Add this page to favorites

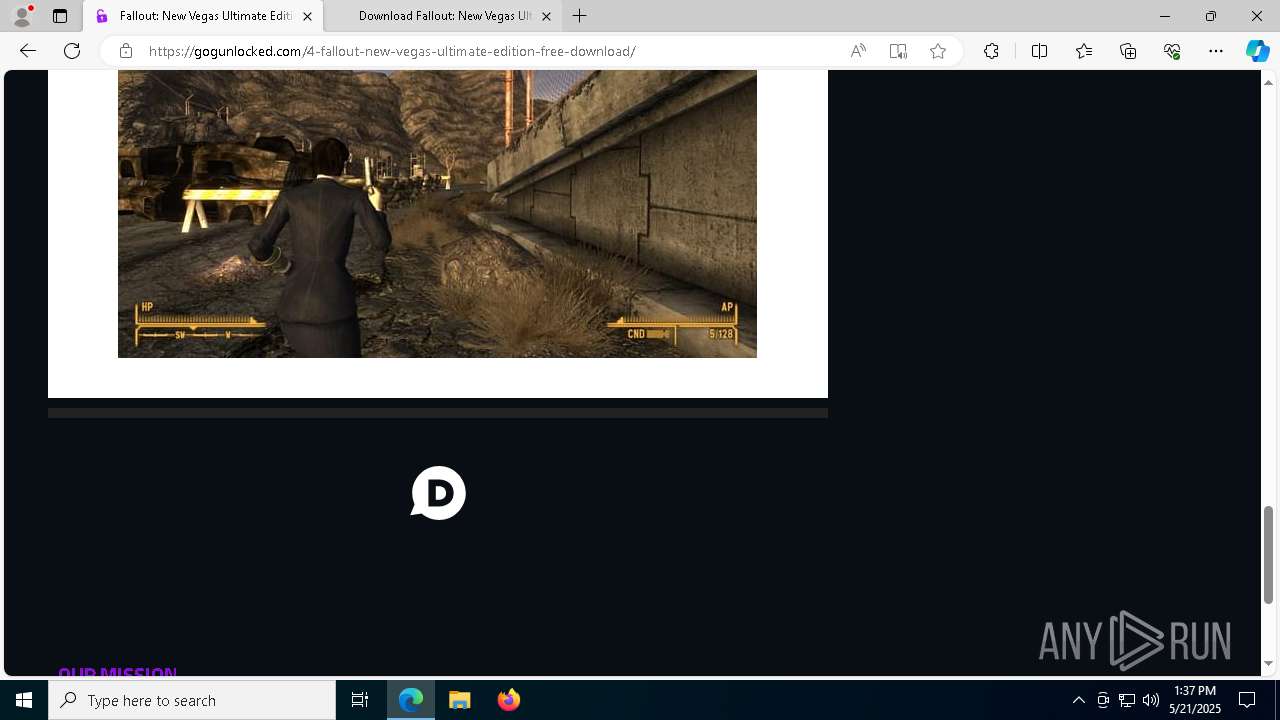(x=938, y=51)
